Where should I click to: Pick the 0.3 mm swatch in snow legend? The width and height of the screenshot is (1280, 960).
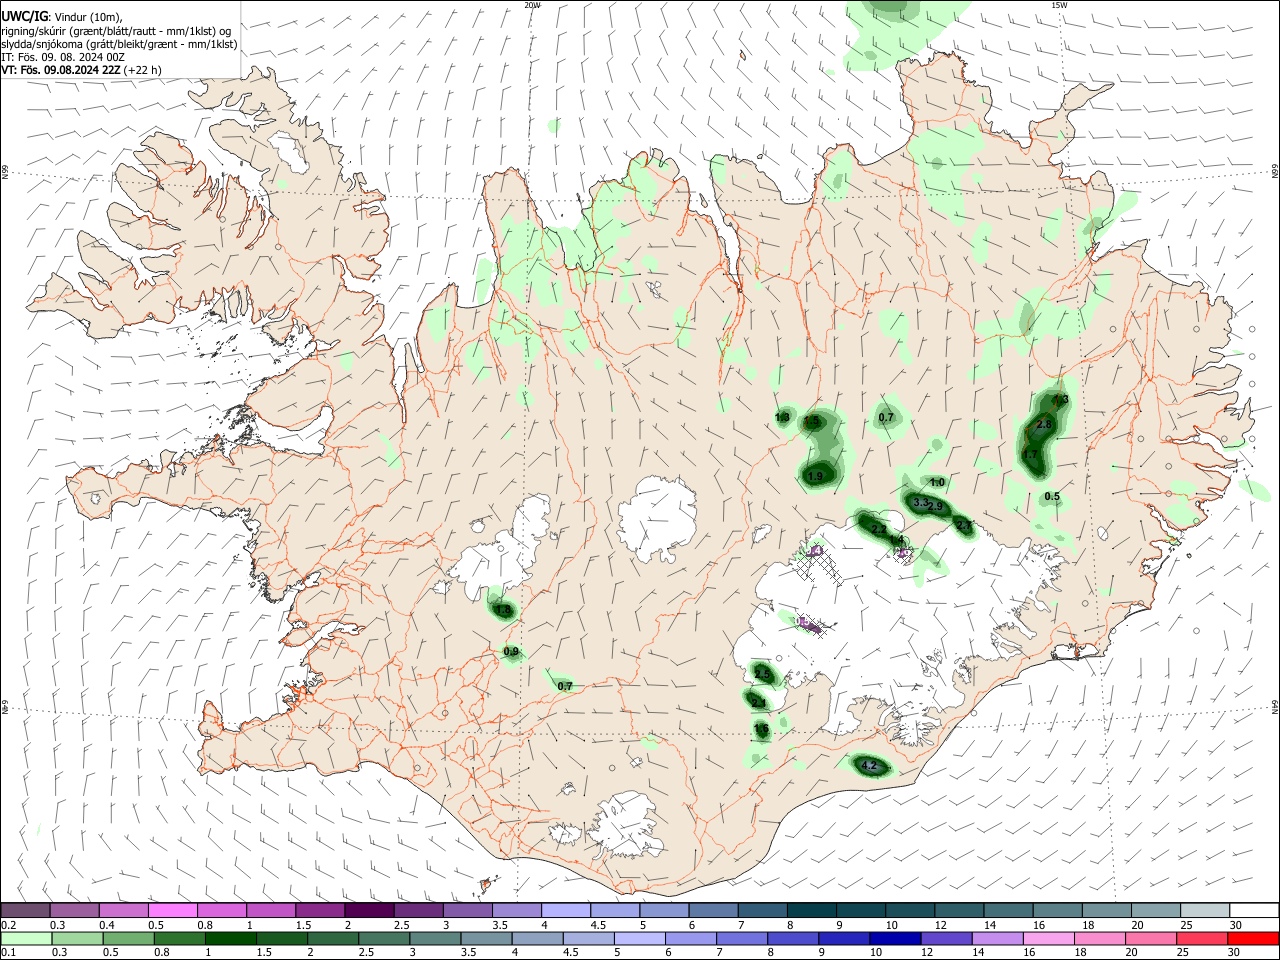click(74, 911)
